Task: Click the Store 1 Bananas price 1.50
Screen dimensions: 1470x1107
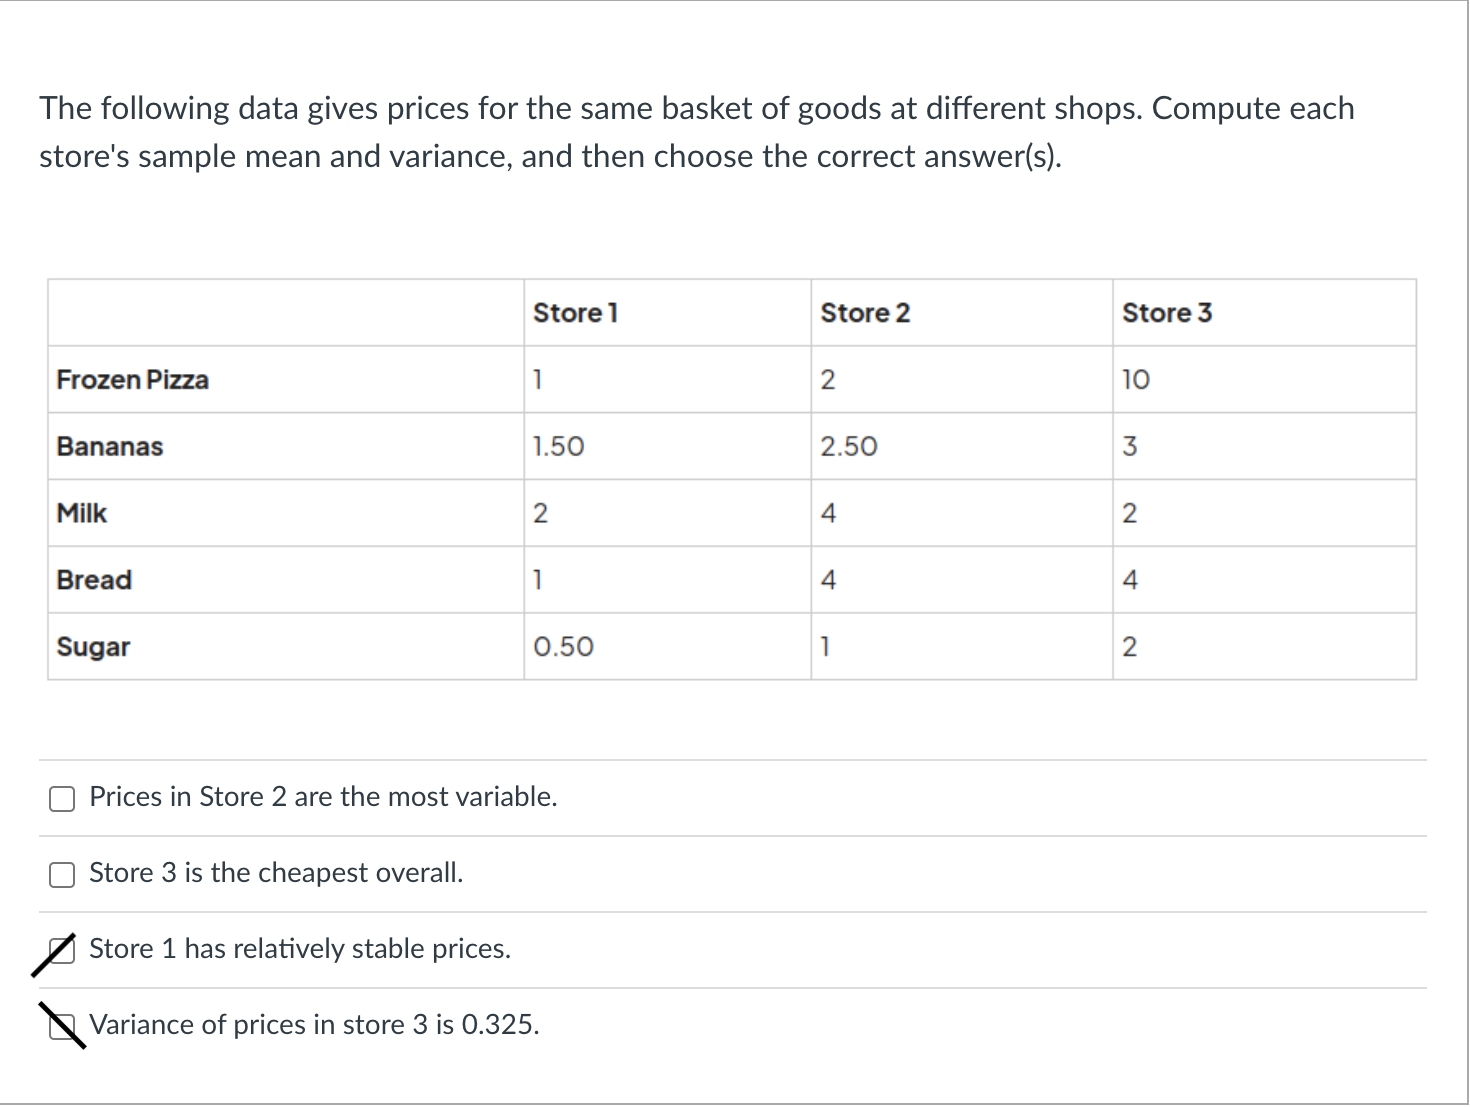Action: pos(559,447)
